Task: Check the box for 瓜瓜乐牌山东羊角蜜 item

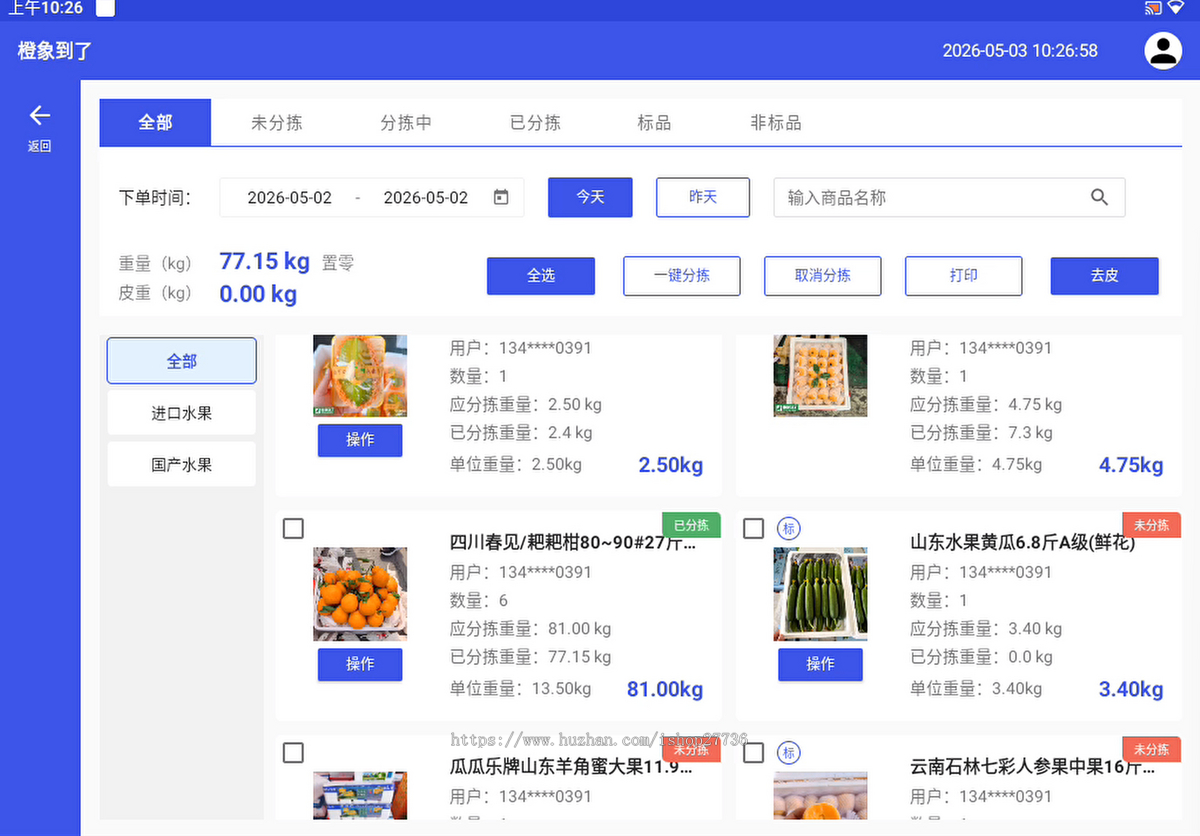Action: coord(293,752)
